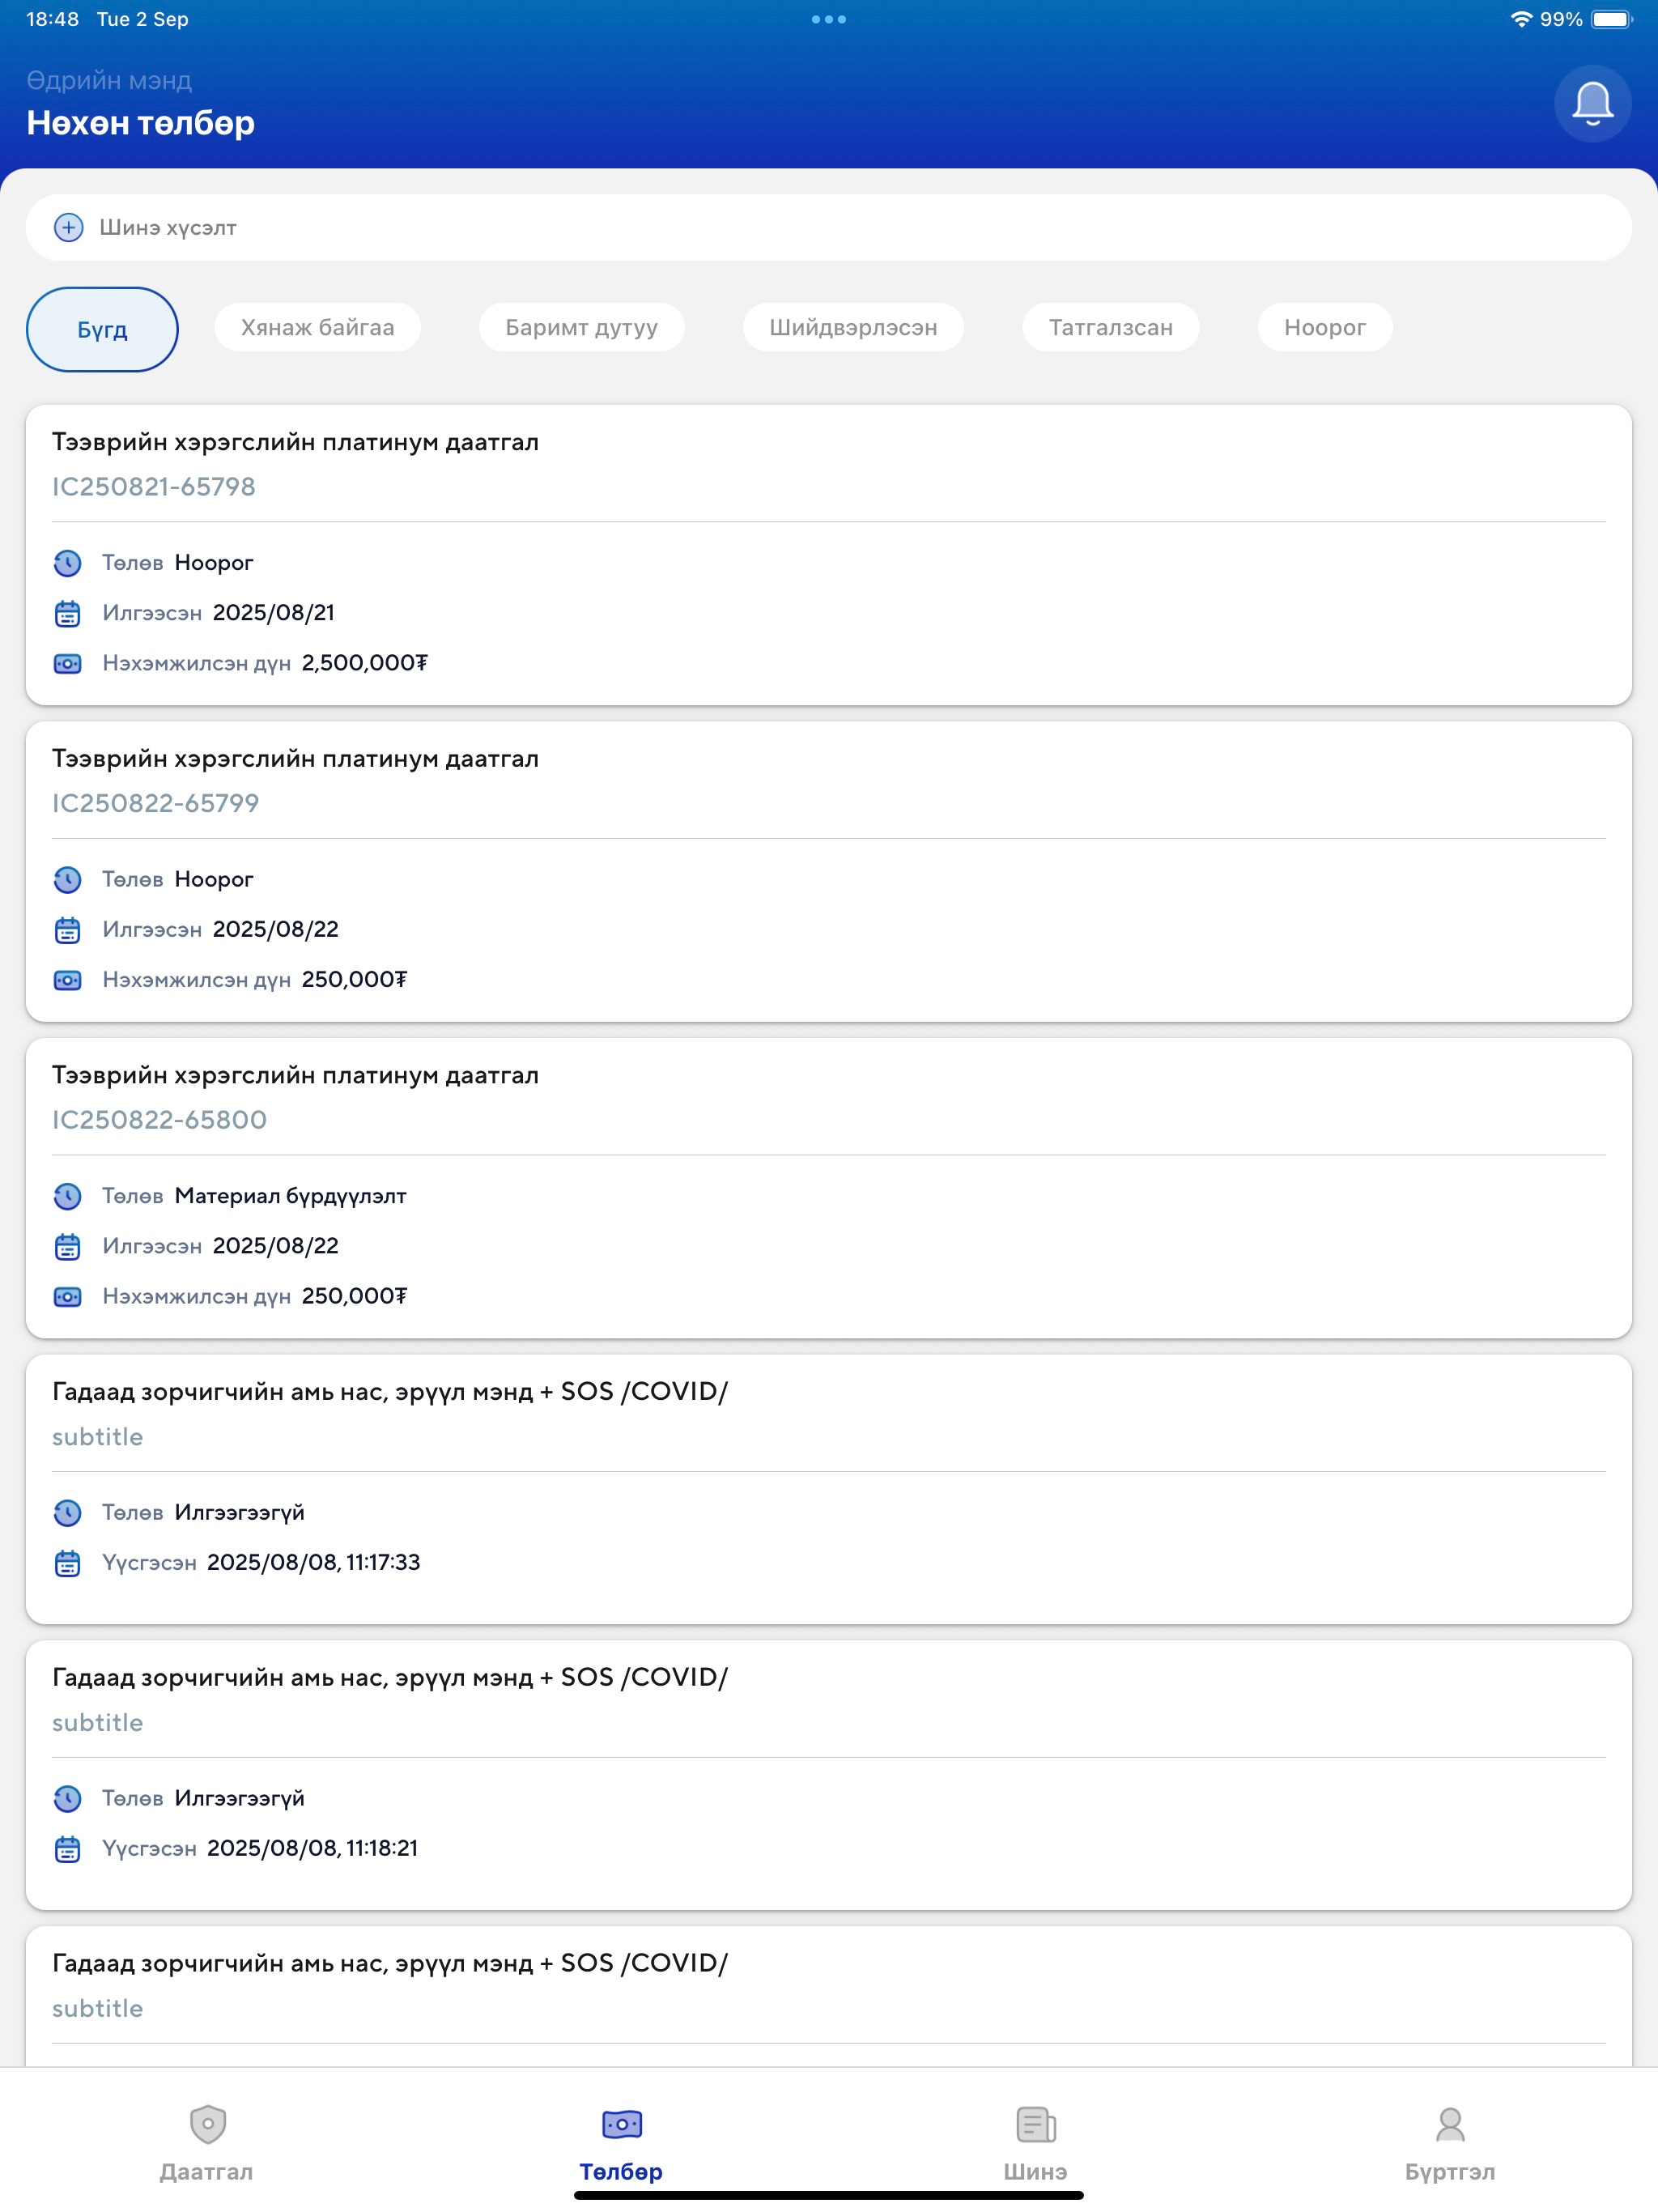Click claim number IC250821-65798

[154, 487]
